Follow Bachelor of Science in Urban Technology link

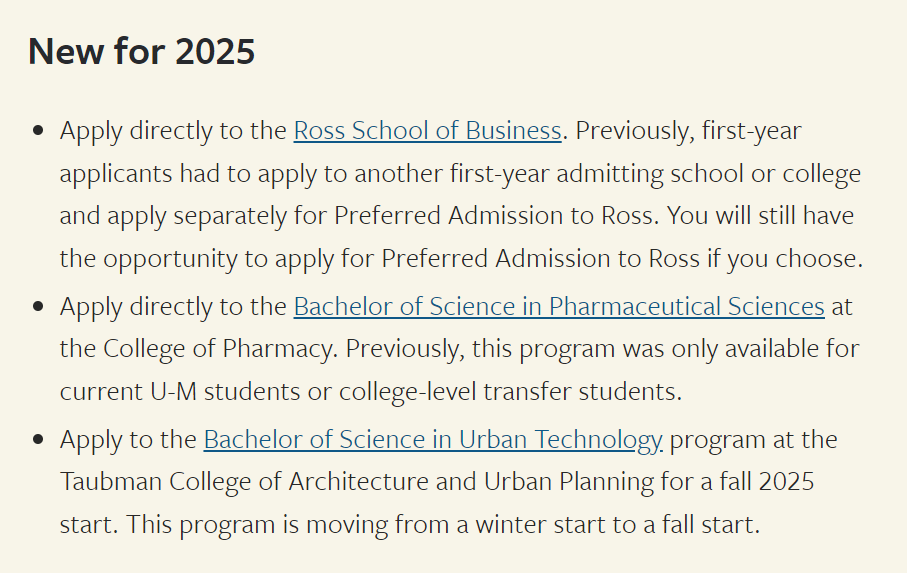coord(433,439)
